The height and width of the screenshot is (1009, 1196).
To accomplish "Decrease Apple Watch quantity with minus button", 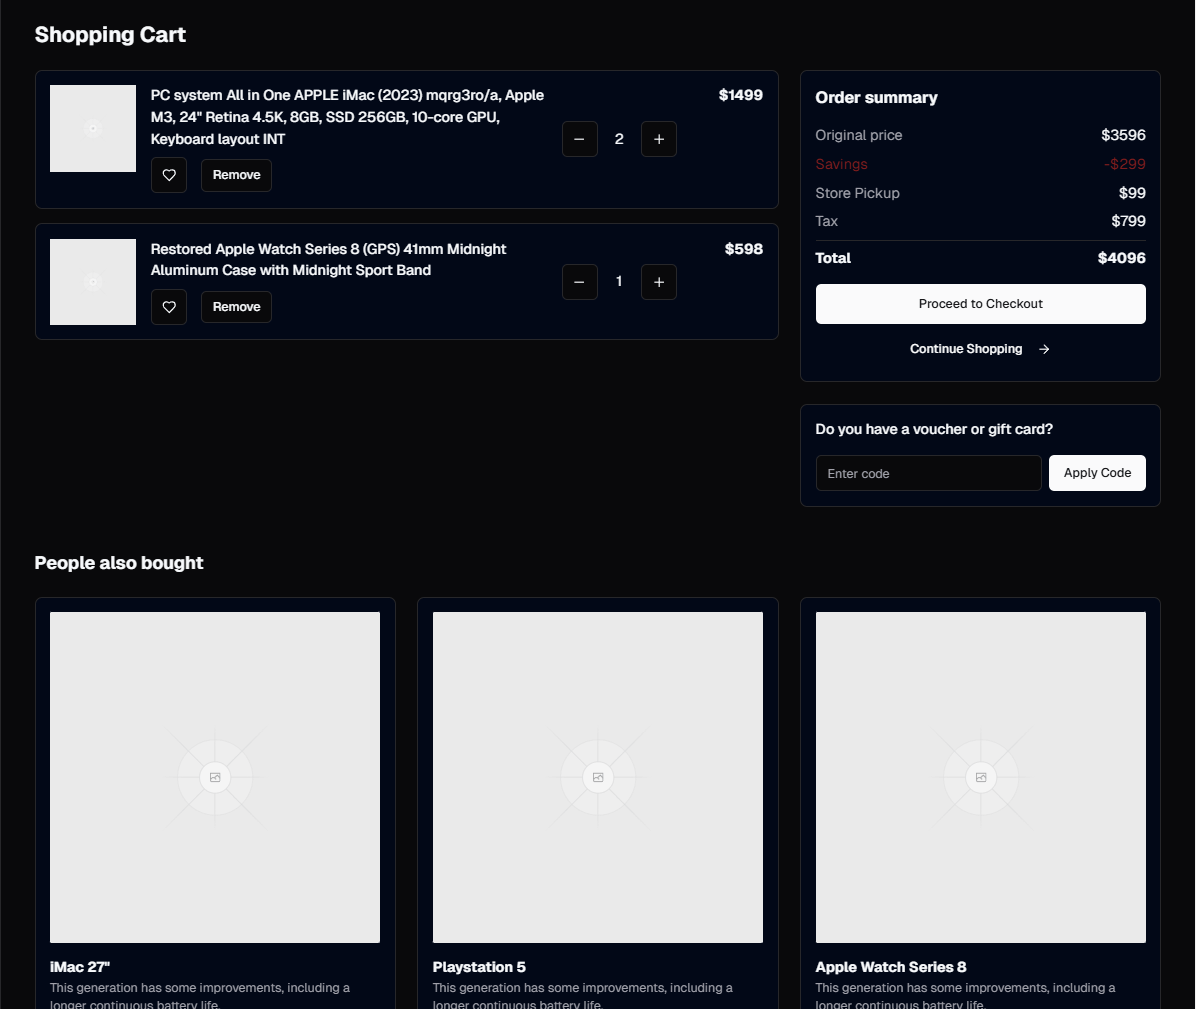I will [580, 282].
